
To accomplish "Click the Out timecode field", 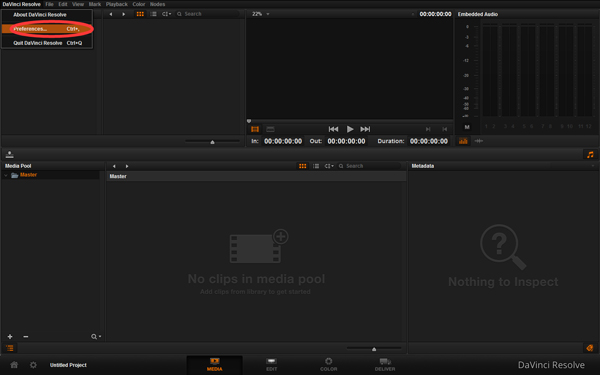I will [x=346, y=141].
